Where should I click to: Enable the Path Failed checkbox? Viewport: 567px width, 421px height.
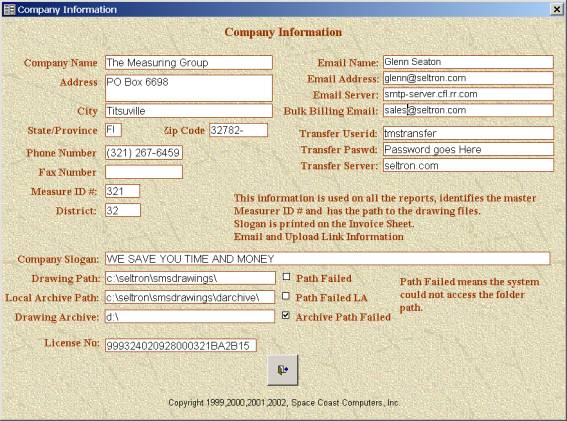(286, 277)
